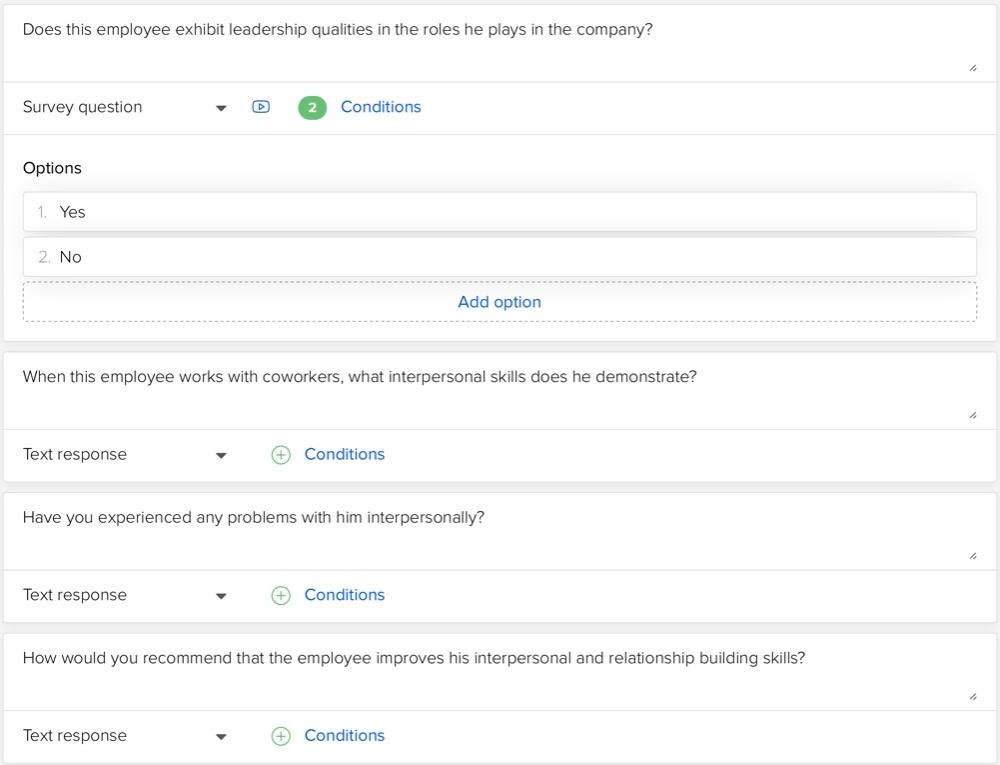Click the video attachment icon beside Survey question
The height and width of the screenshot is (765, 1000).
[x=261, y=106]
